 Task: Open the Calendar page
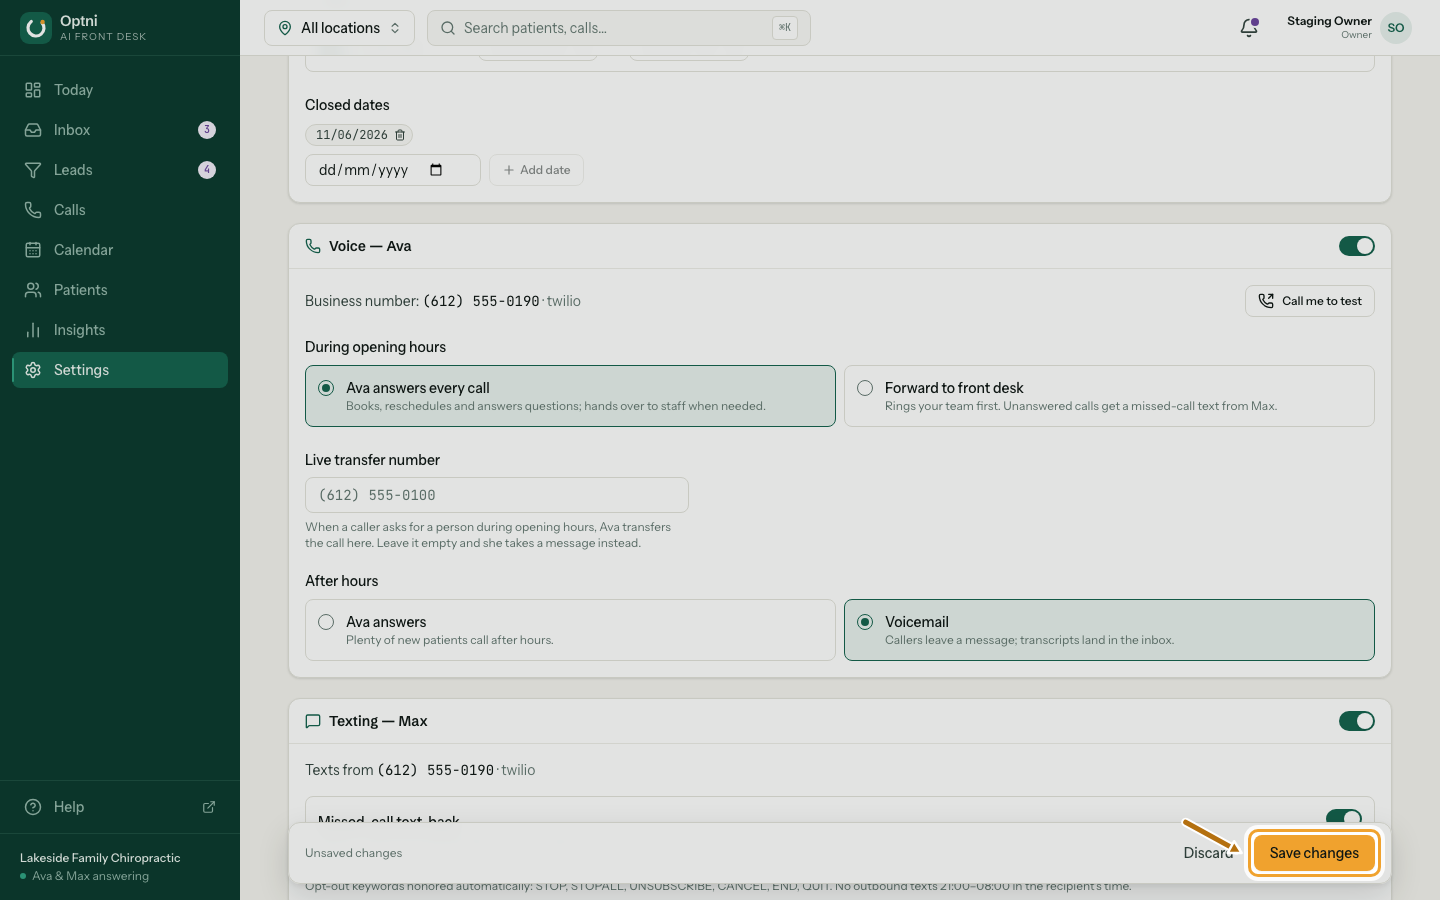point(120,250)
